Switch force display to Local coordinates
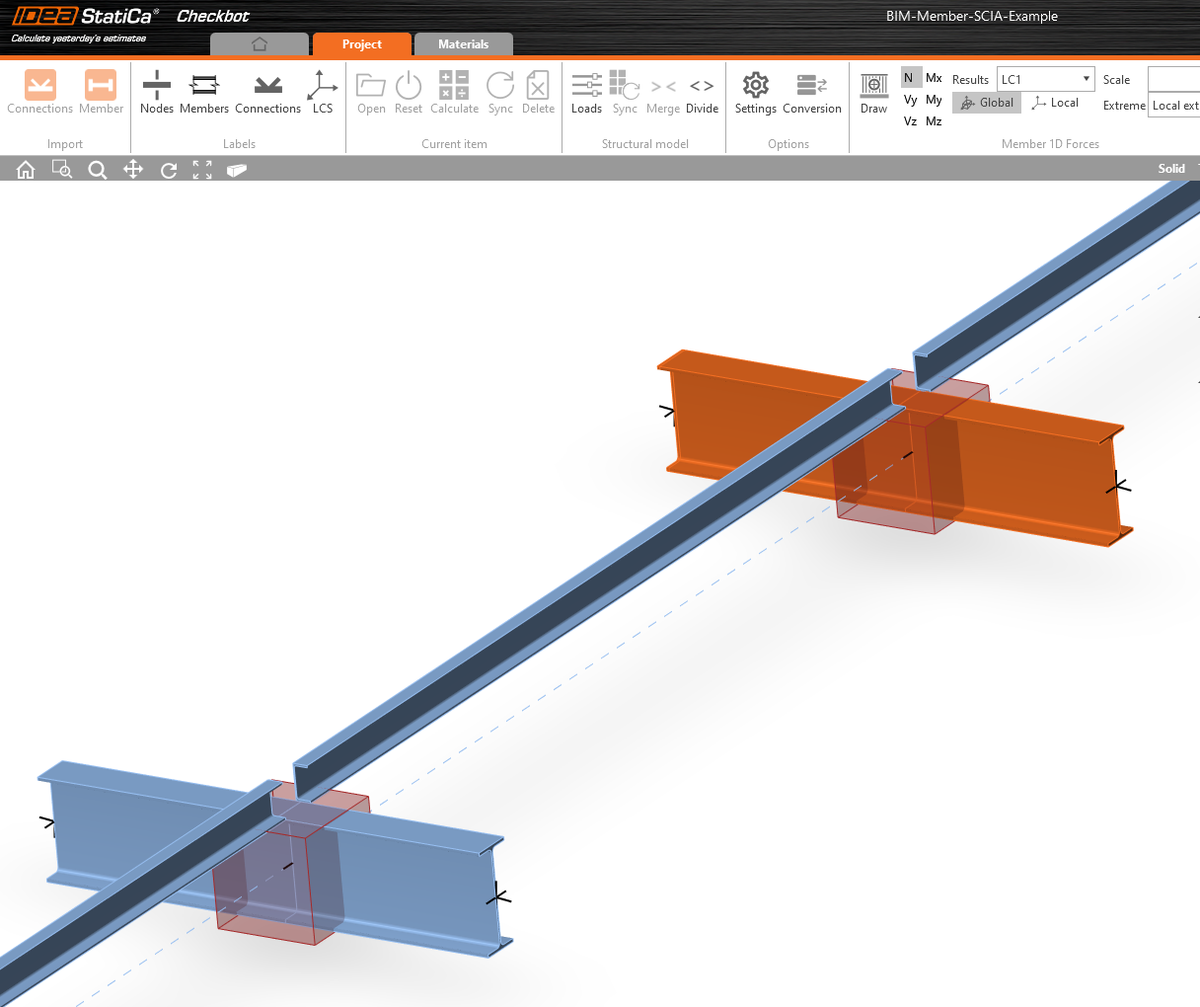 click(1055, 102)
